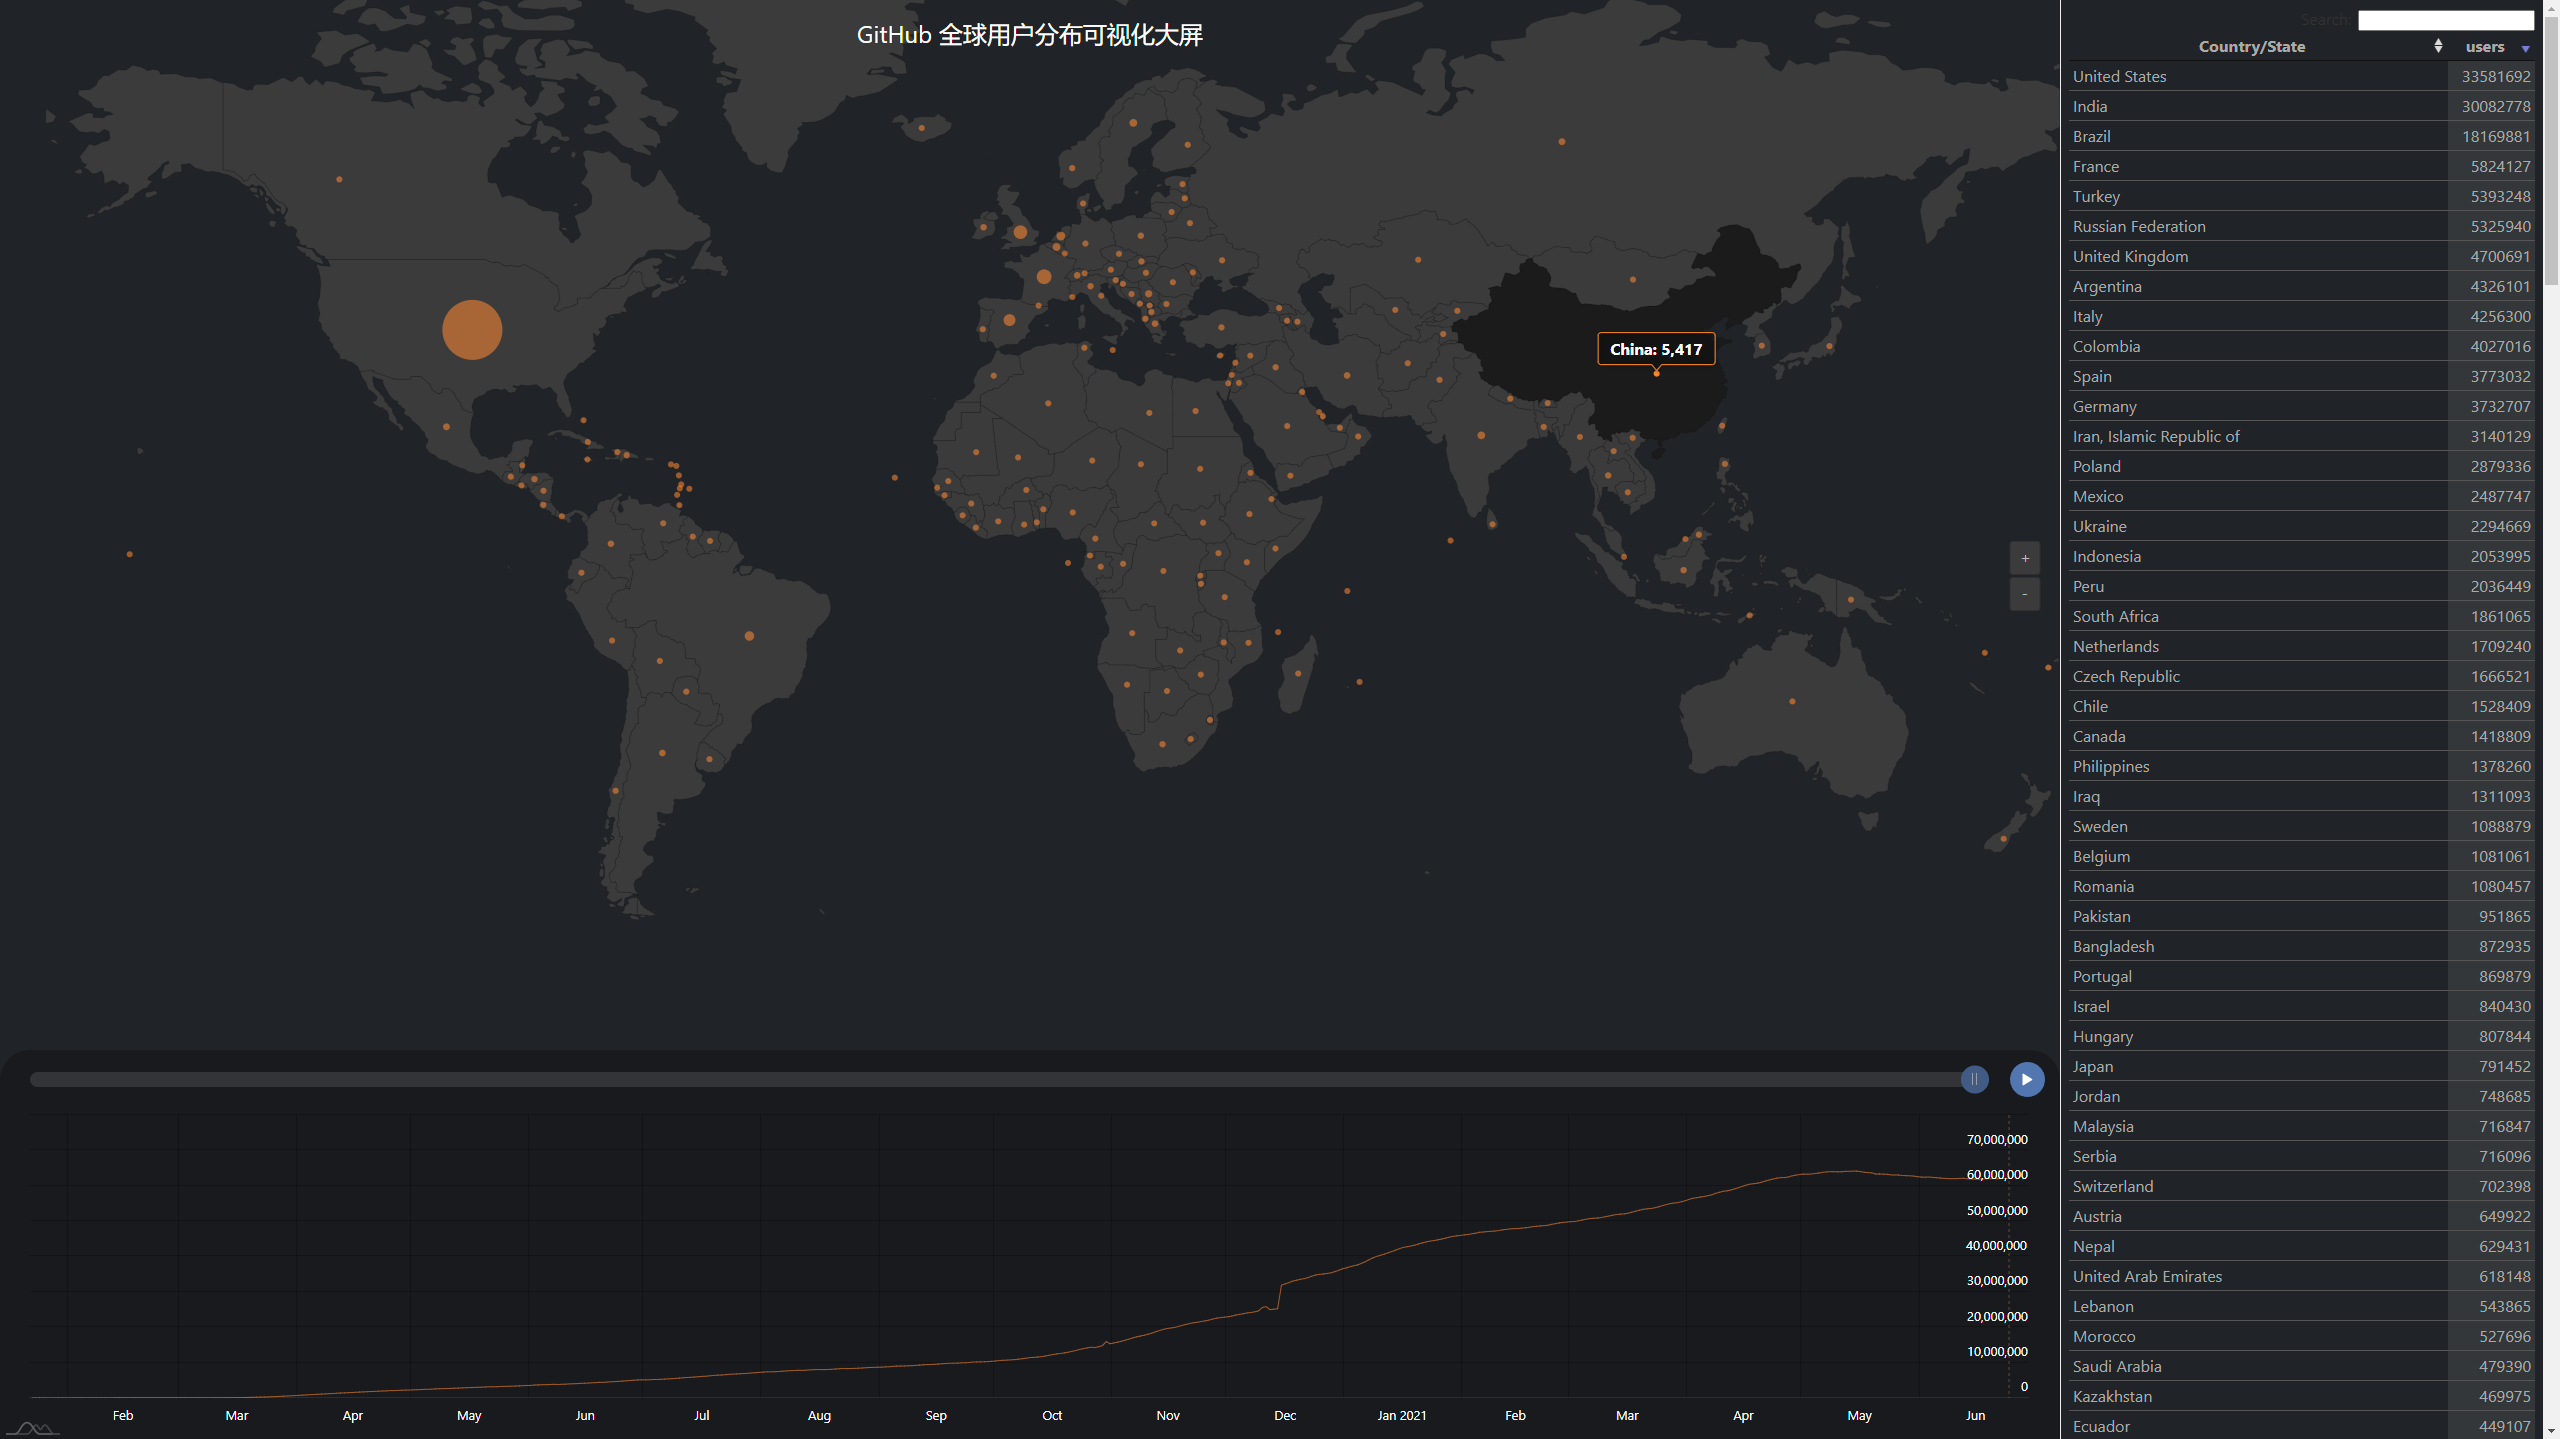Select the Philippines row
Viewport: 2560px width, 1439px height.
click(x=2301, y=766)
